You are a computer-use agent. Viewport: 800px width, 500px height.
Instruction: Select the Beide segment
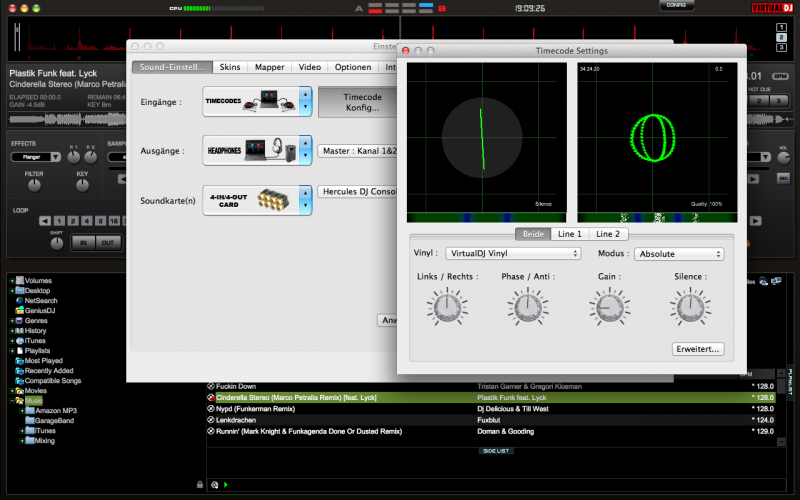(533, 234)
